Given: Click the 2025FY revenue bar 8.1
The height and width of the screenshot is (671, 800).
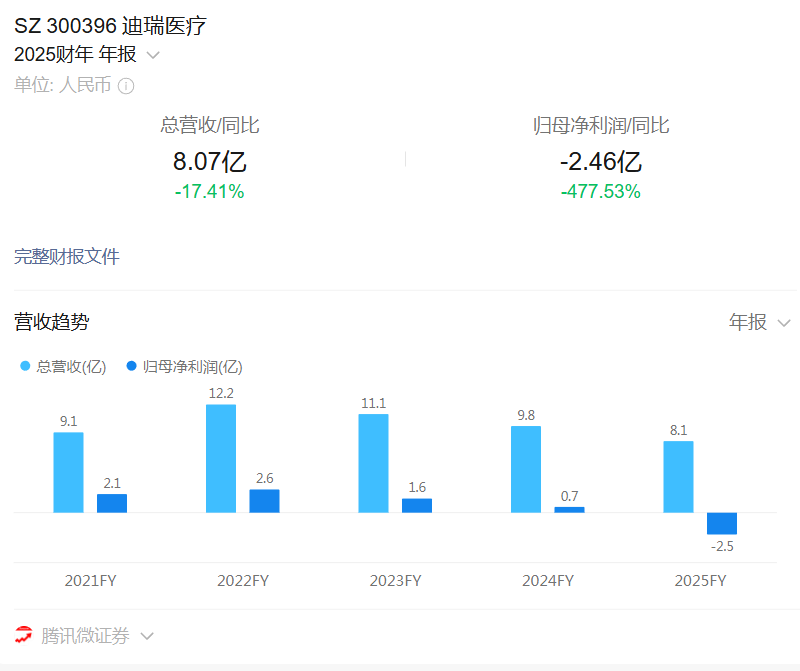Looking at the screenshot, I should [679, 477].
